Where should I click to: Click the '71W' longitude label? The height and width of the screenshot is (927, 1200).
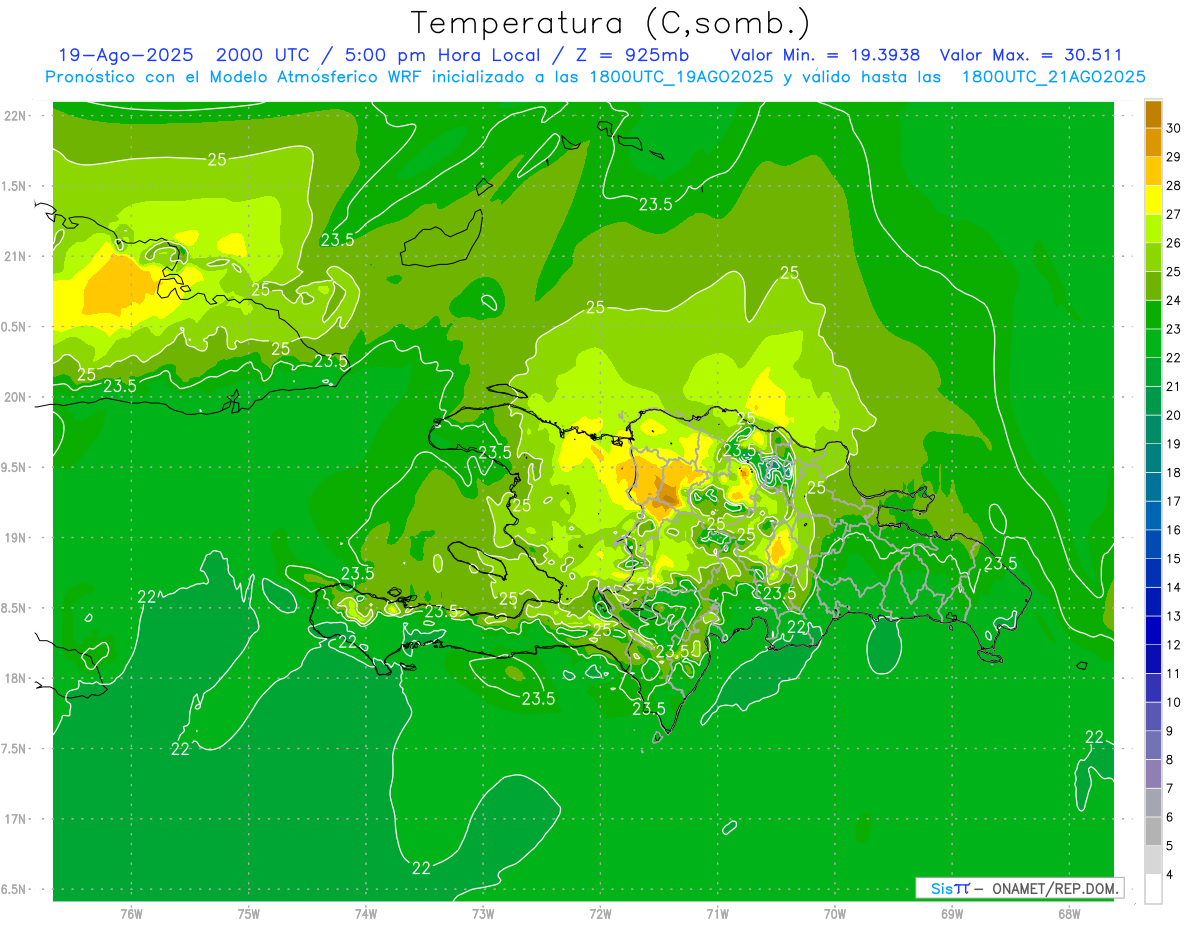point(717,914)
